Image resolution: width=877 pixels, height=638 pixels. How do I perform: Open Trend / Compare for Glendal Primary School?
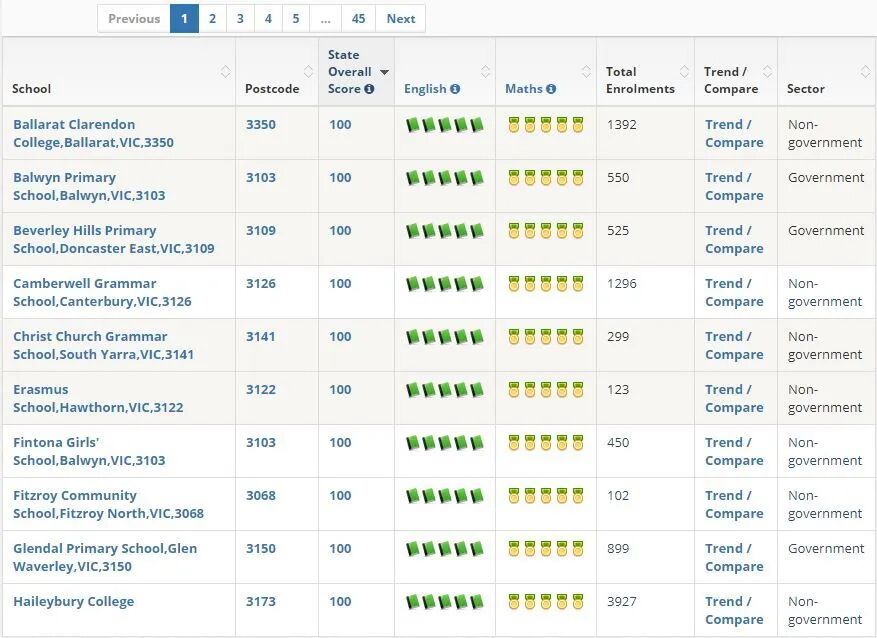[734, 557]
